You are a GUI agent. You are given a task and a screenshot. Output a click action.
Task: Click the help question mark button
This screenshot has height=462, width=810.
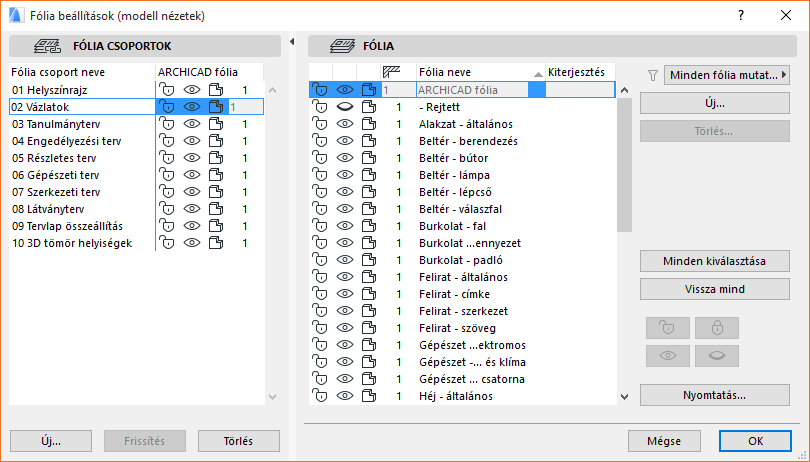(x=741, y=16)
